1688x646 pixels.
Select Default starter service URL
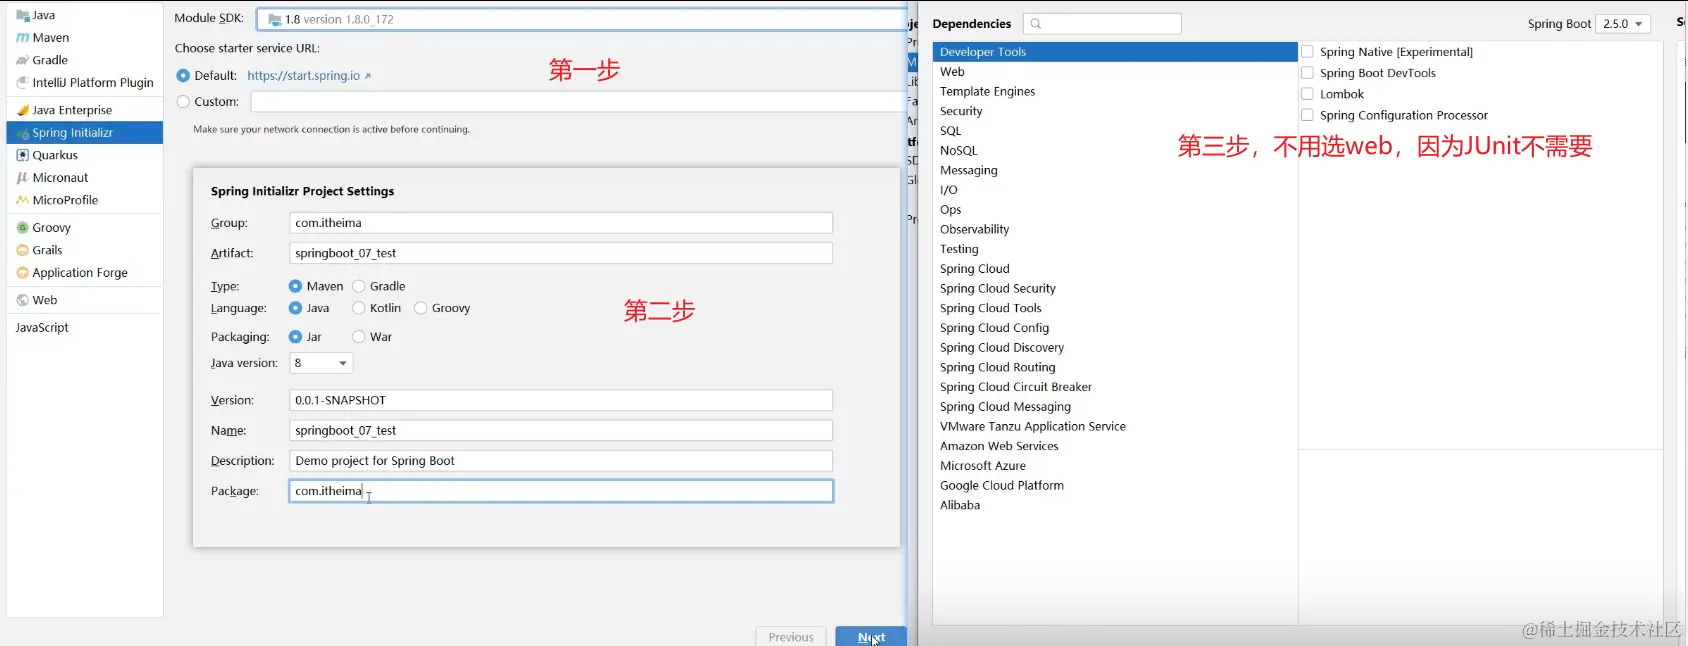183,76
